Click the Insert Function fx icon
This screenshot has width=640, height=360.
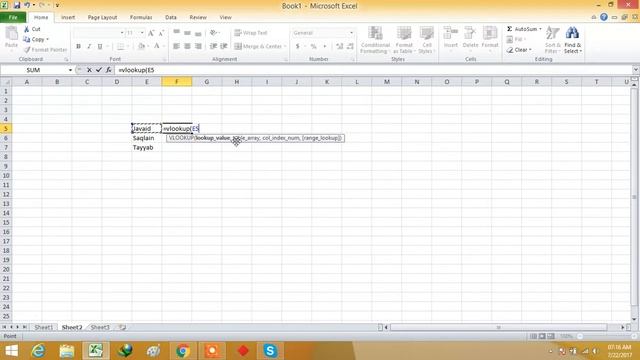pos(109,70)
